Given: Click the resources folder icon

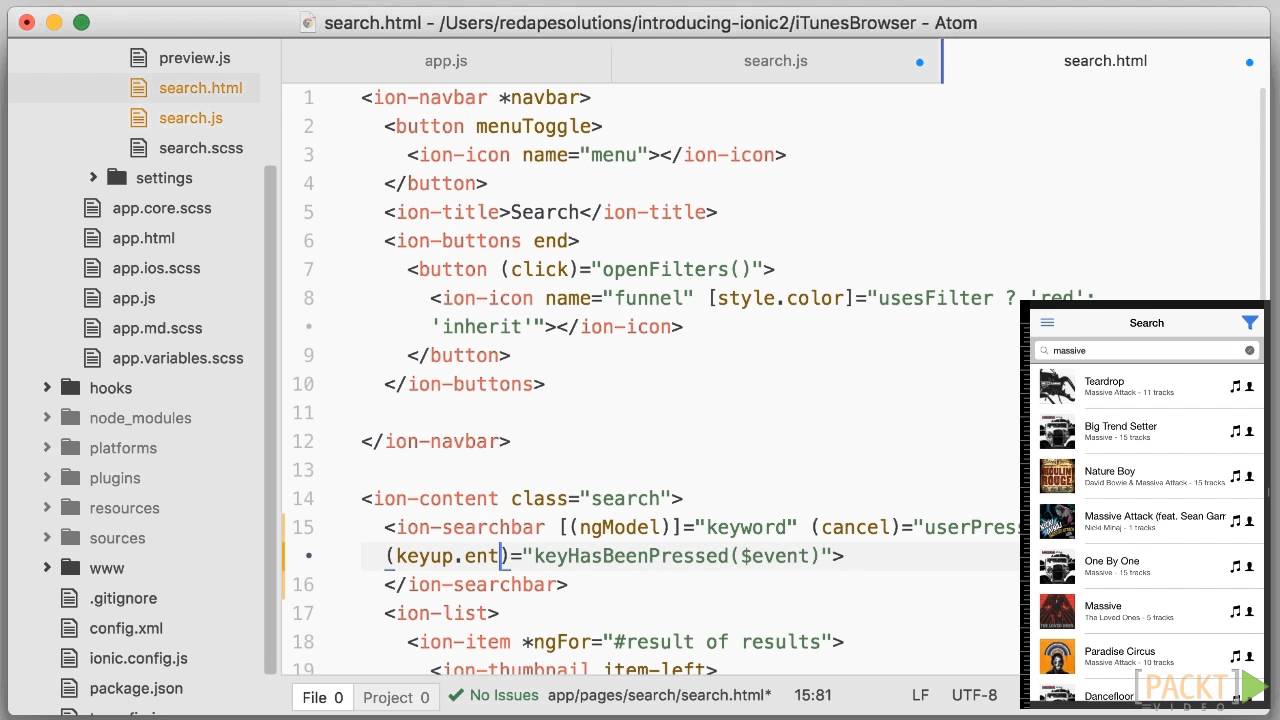Looking at the screenshot, I should coord(70,507).
